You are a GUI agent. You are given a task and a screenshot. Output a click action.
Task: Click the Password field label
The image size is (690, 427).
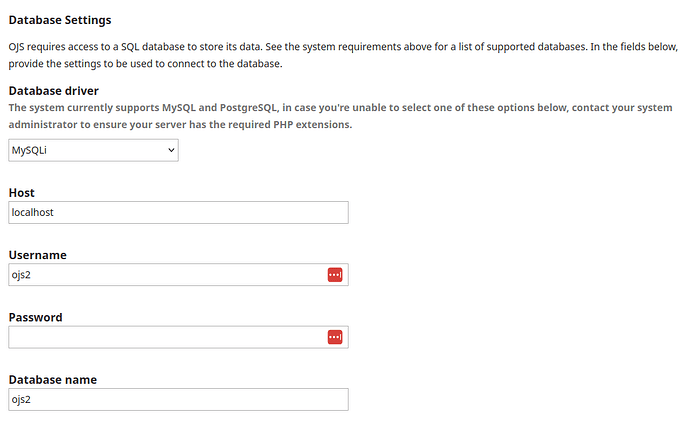pos(35,317)
